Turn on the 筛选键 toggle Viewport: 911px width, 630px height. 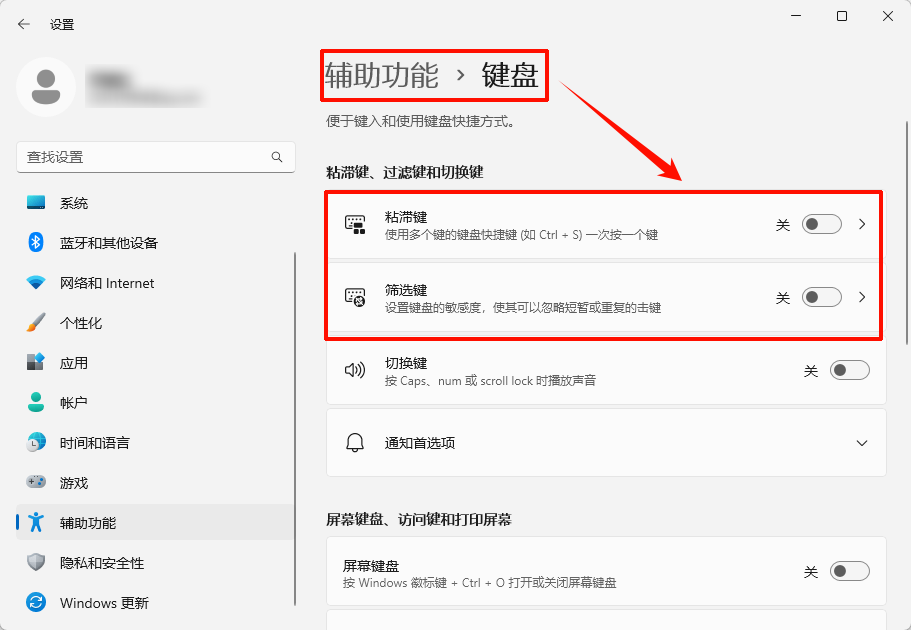pyautogui.click(x=822, y=297)
